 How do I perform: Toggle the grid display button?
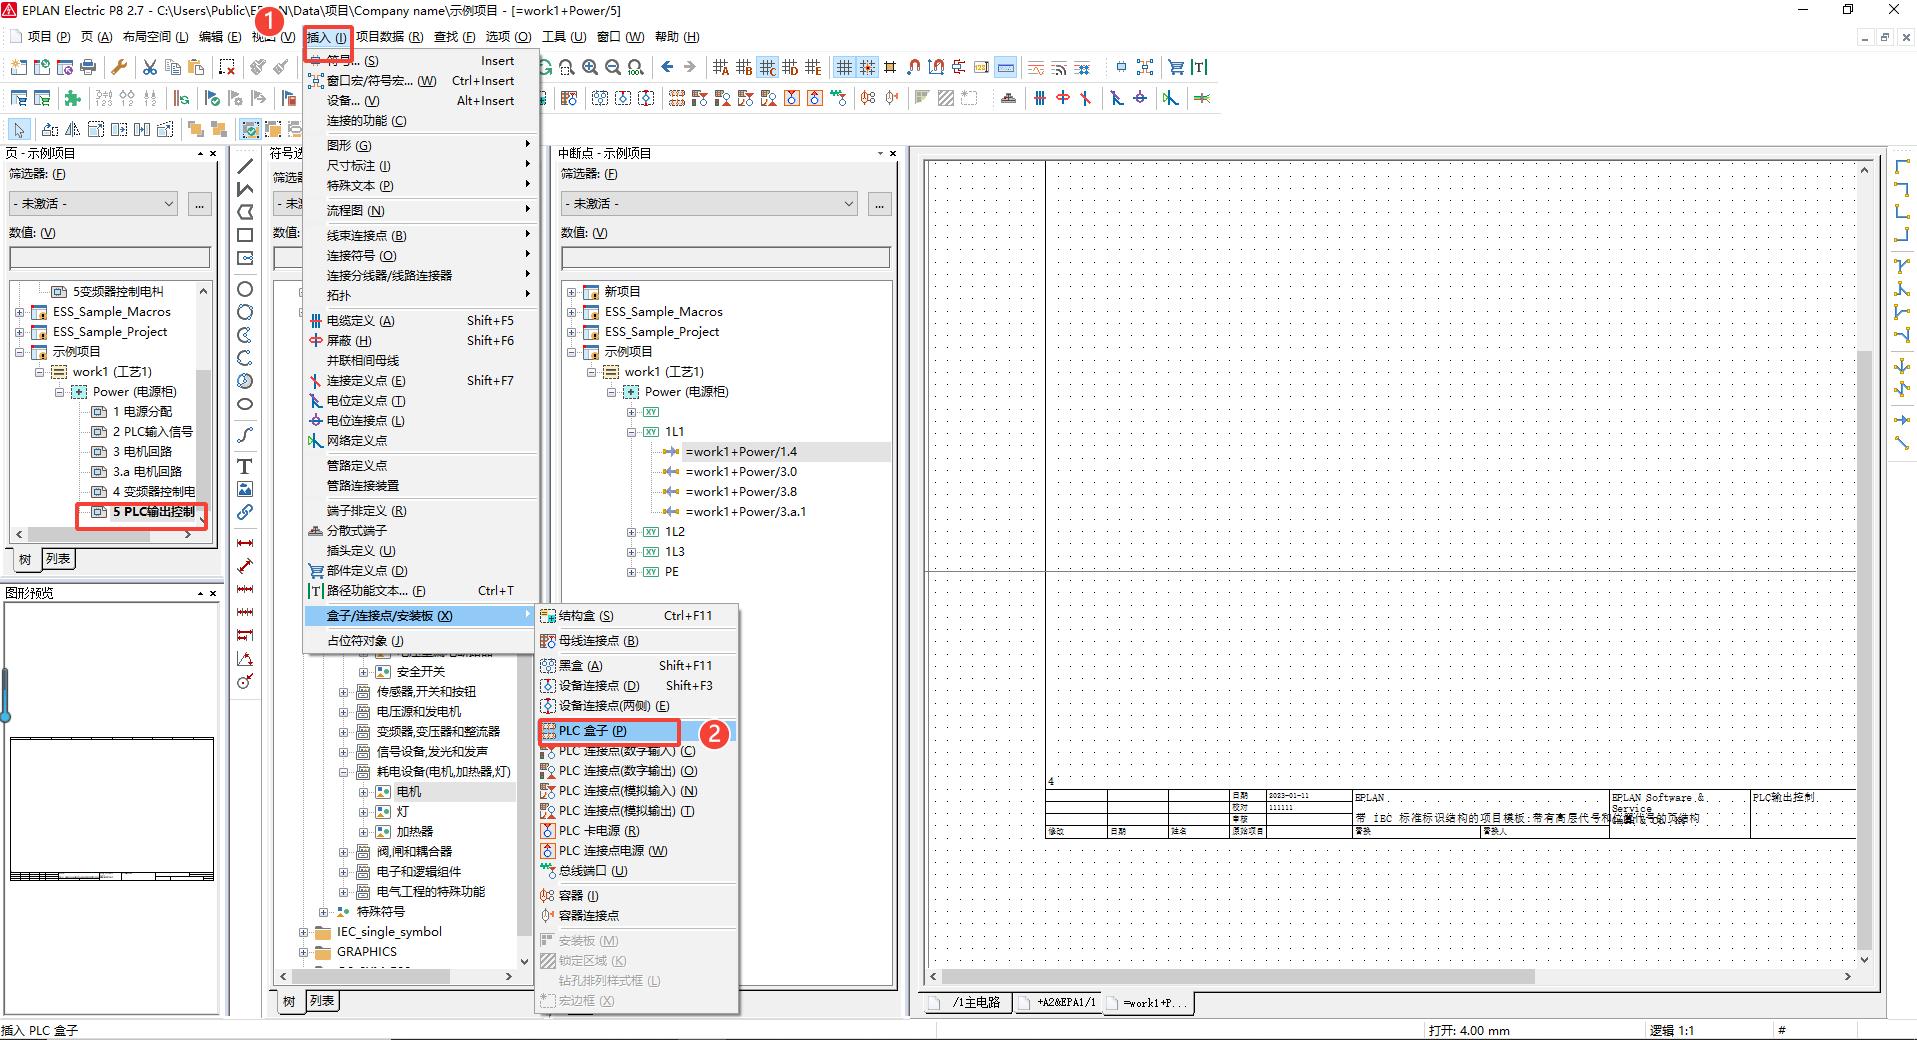click(844, 67)
